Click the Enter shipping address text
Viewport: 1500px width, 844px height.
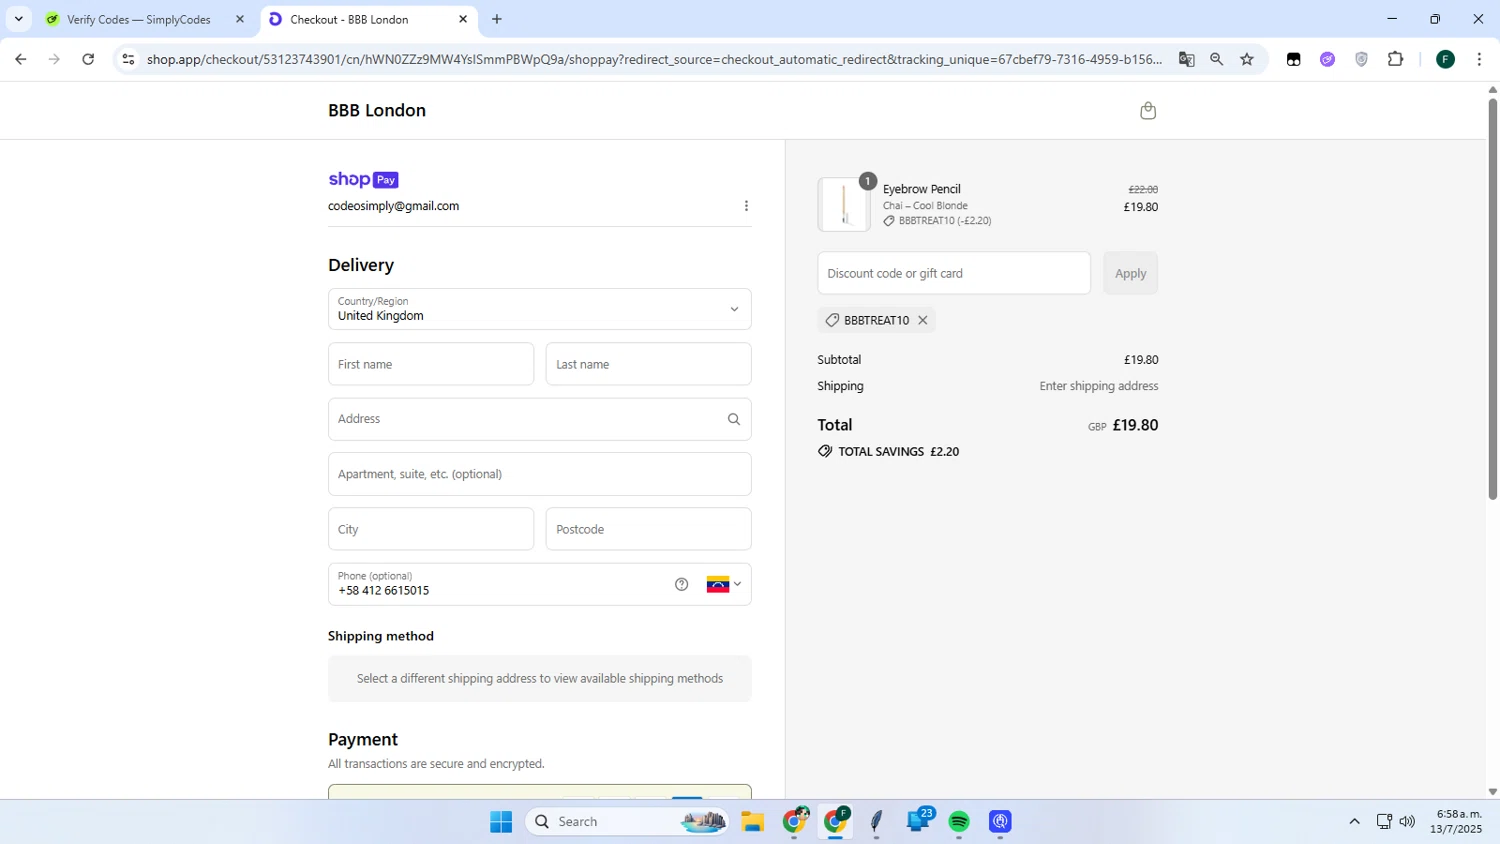(x=1098, y=386)
